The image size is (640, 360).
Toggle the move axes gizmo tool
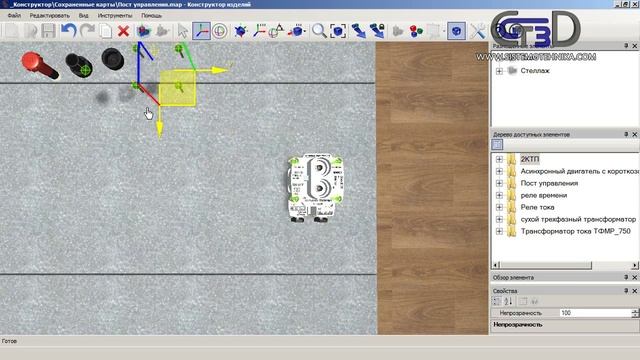click(x=202, y=31)
